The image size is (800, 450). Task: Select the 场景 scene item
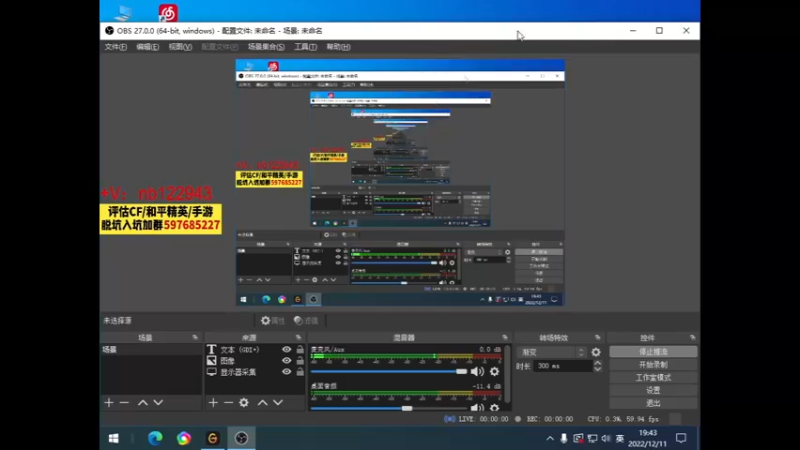pos(151,349)
